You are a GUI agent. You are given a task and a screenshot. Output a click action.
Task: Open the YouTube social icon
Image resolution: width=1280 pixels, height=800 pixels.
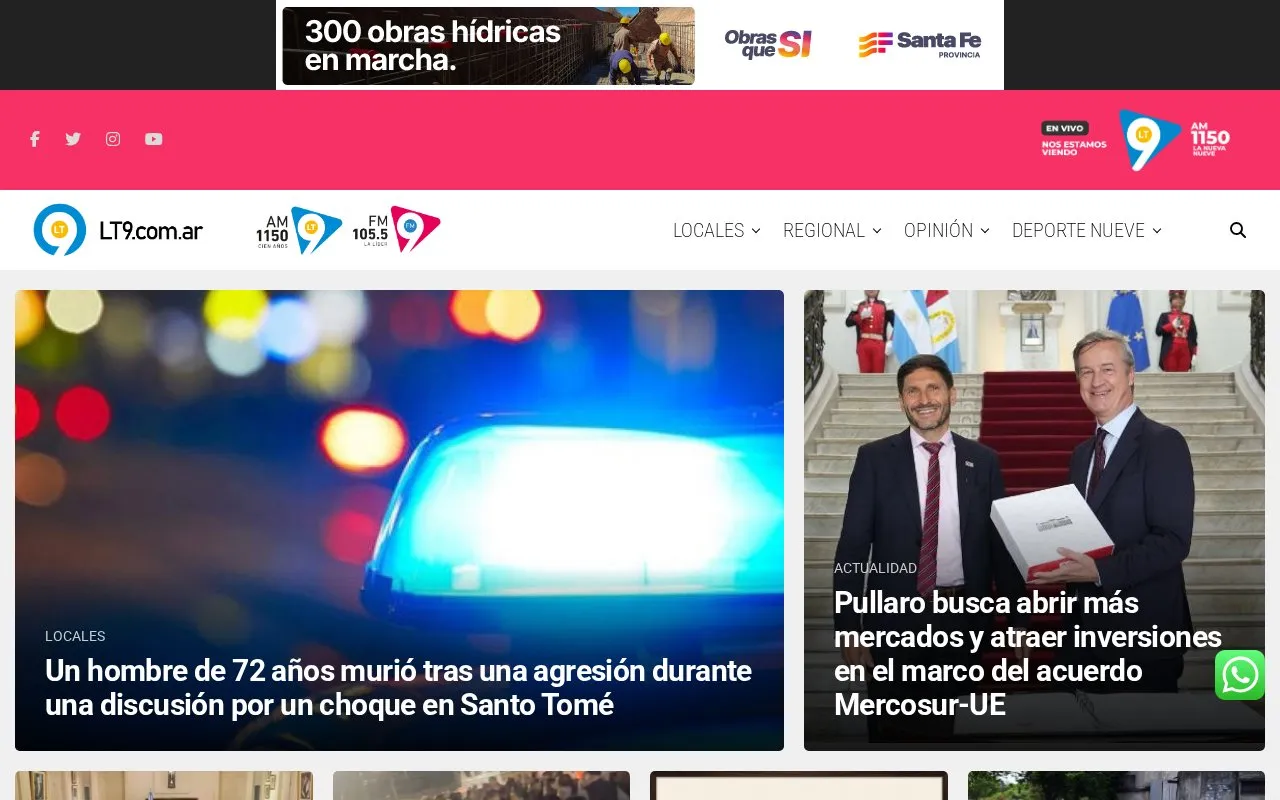153,139
